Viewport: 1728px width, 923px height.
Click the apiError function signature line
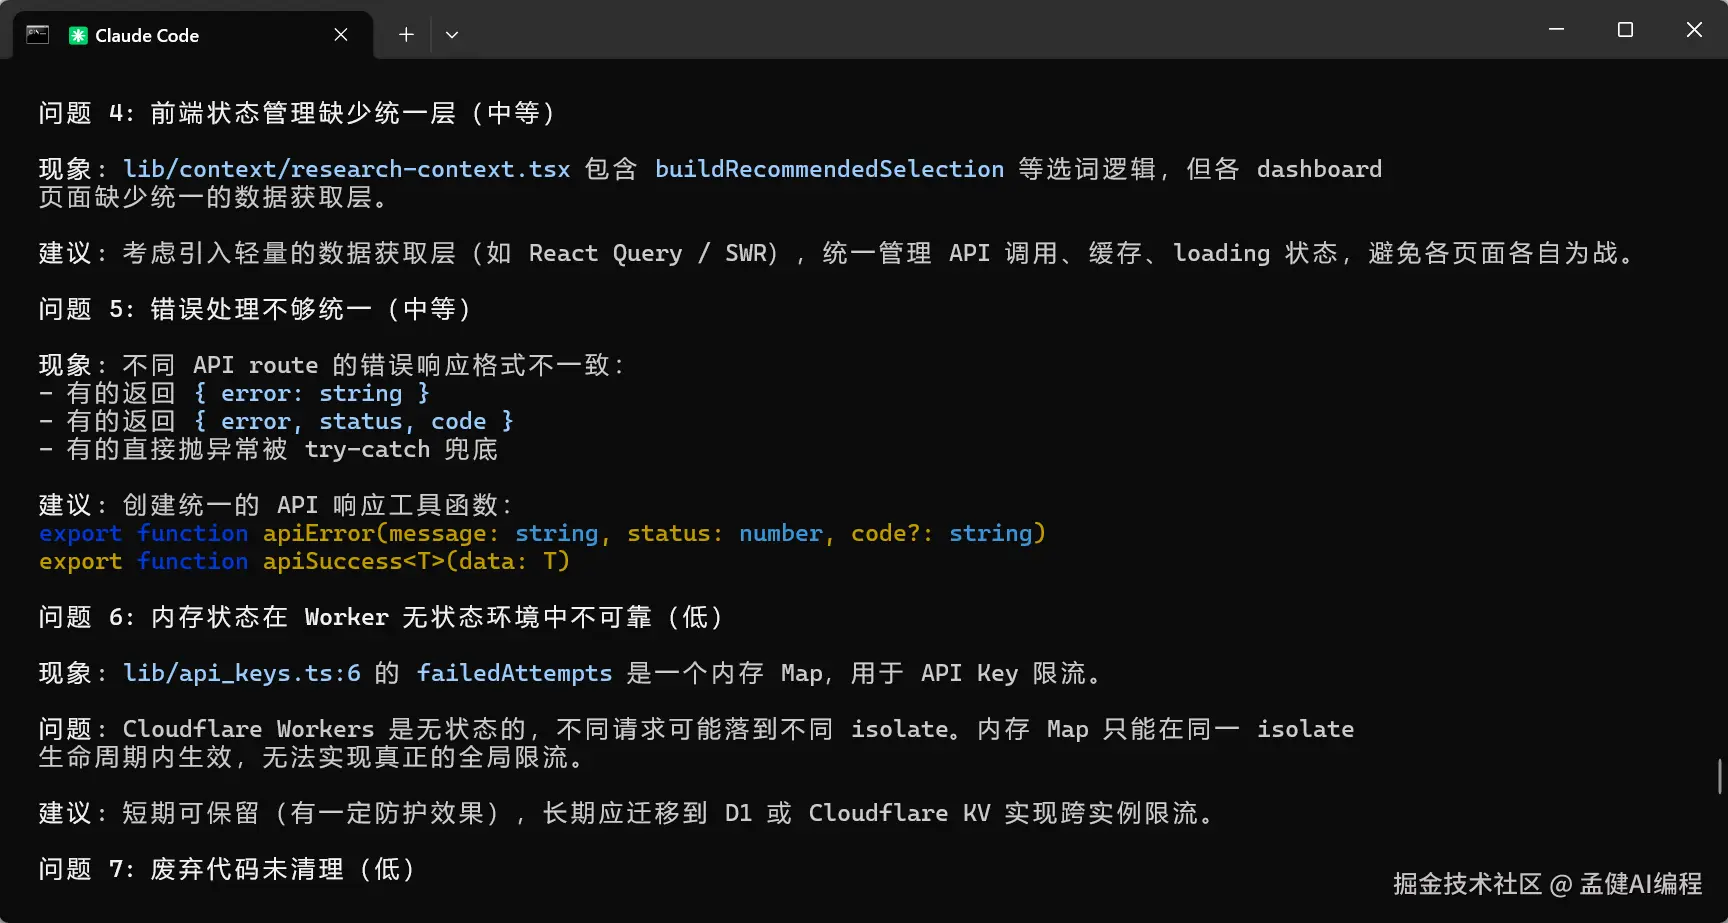tap(542, 533)
